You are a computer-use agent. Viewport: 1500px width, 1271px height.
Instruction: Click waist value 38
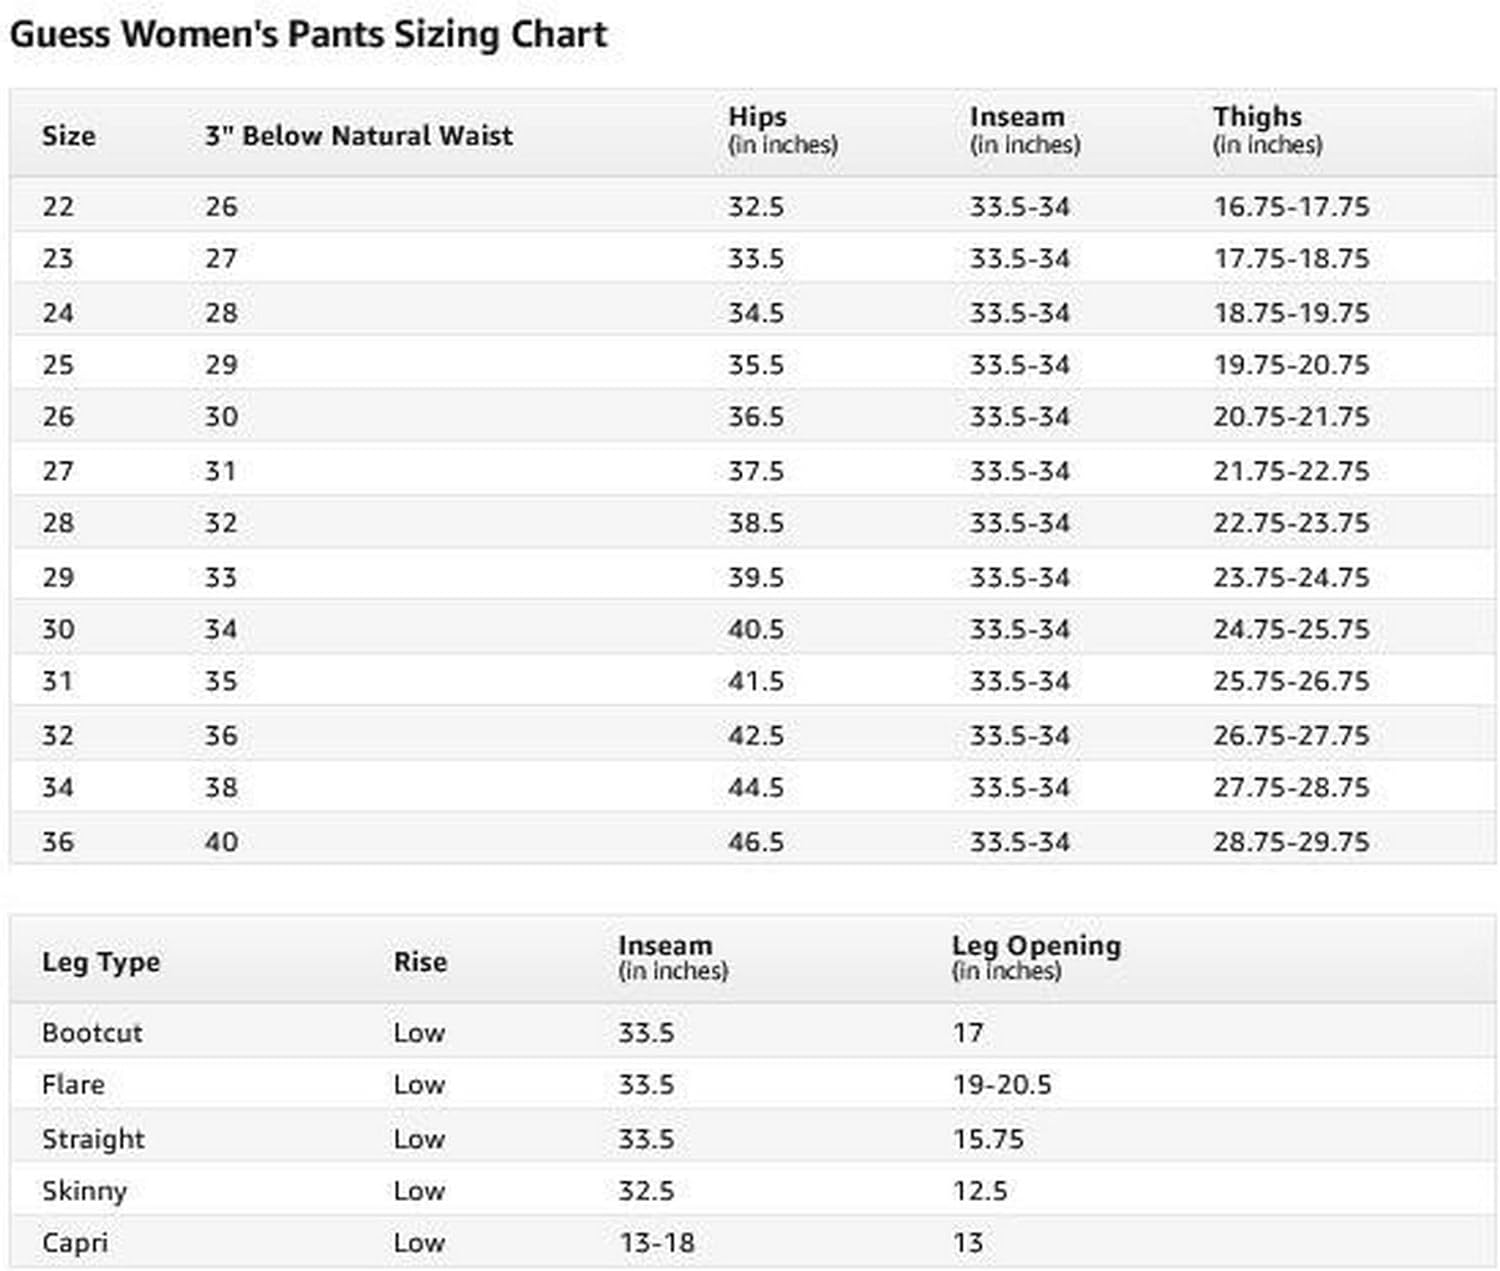[x=221, y=788]
